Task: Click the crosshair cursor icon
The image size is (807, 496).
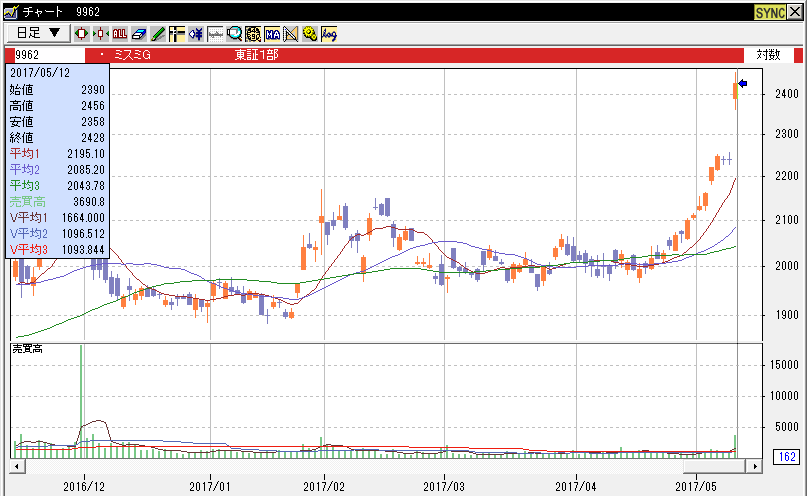Action: pos(176,33)
